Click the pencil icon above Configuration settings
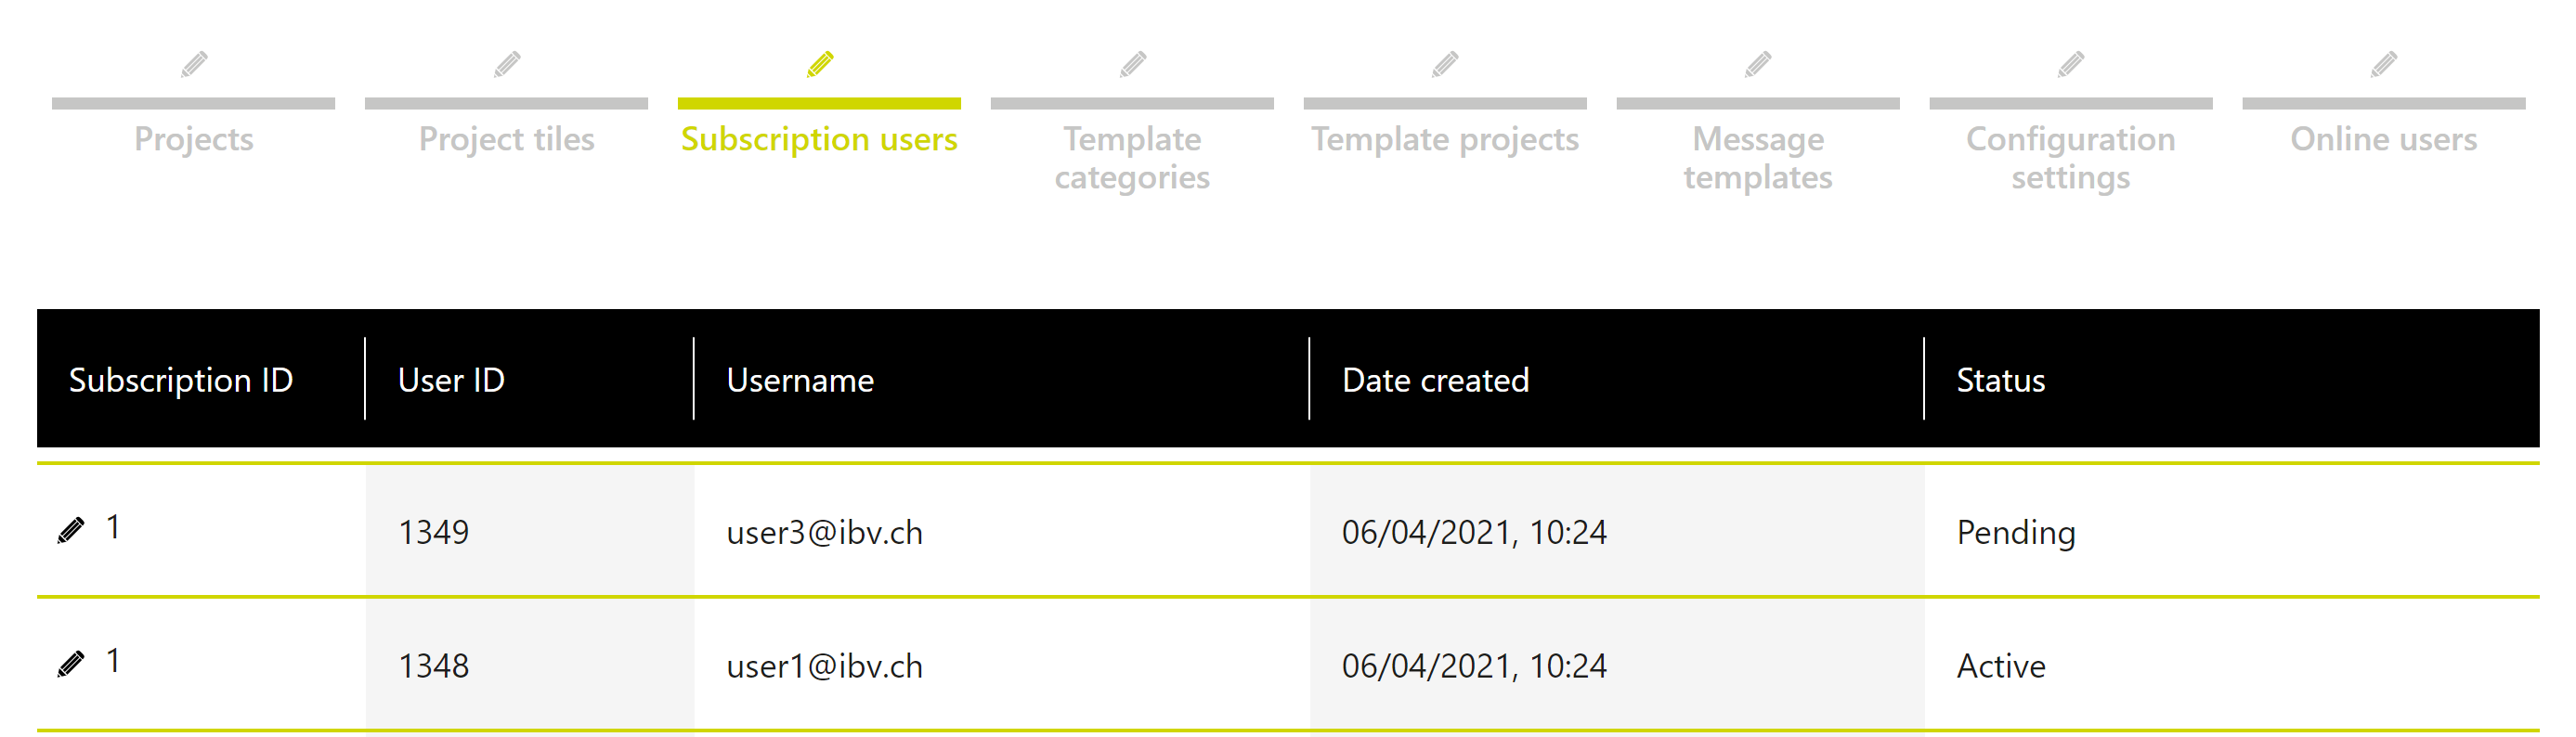The image size is (2576, 737). tap(2071, 65)
